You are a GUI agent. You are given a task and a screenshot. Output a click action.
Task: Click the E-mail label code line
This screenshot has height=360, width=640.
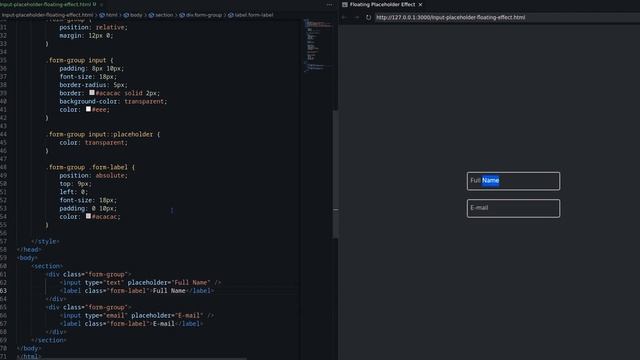[x=131, y=324]
